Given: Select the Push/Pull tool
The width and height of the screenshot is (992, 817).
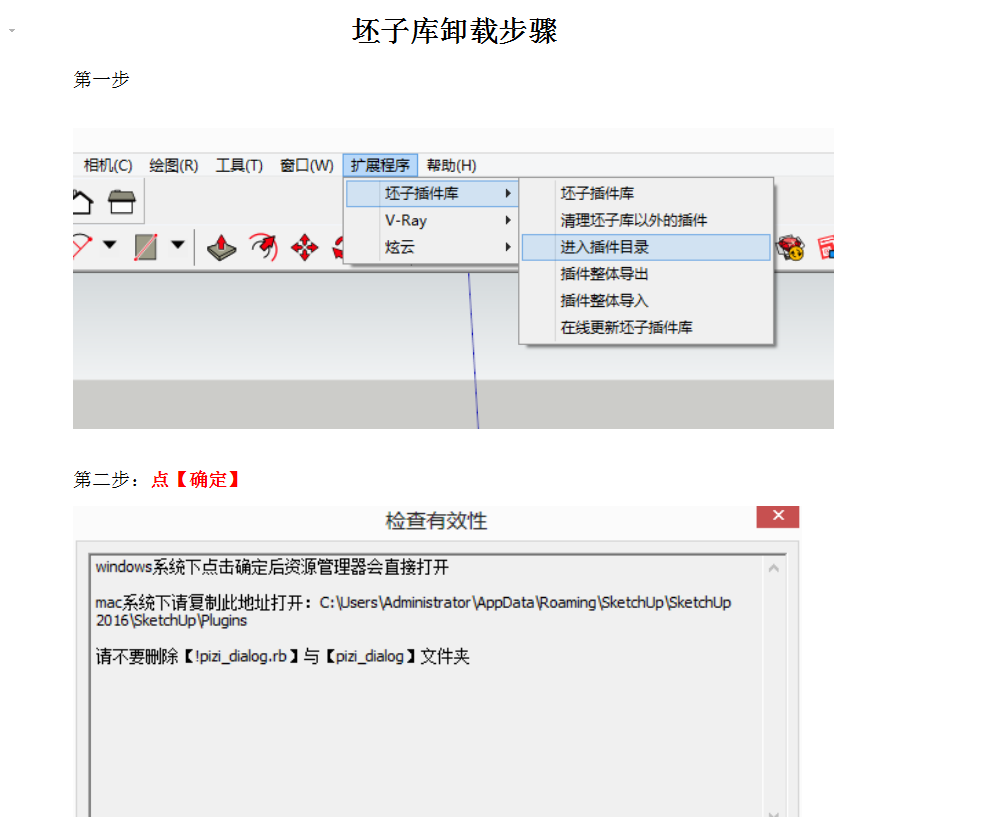Looking at the screenshot, I should (221, 247).
